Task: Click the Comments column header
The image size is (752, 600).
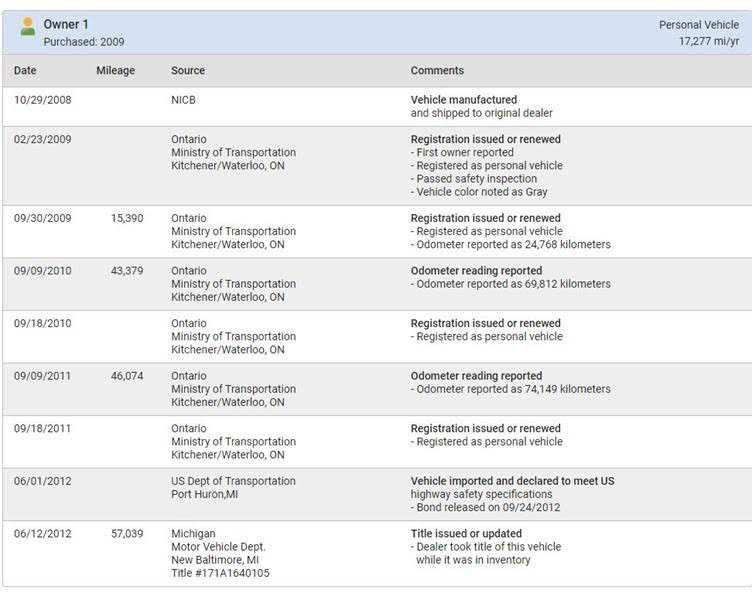Action: pos(437,71)
